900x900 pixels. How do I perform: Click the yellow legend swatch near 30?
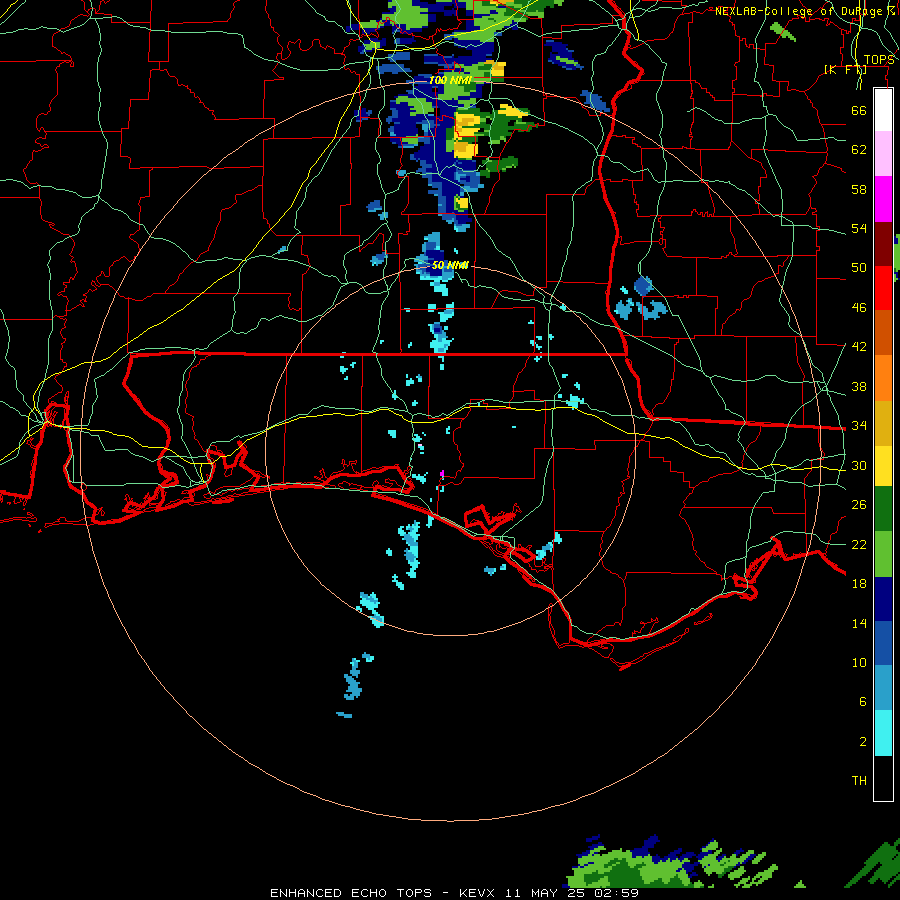click(883, 466)
